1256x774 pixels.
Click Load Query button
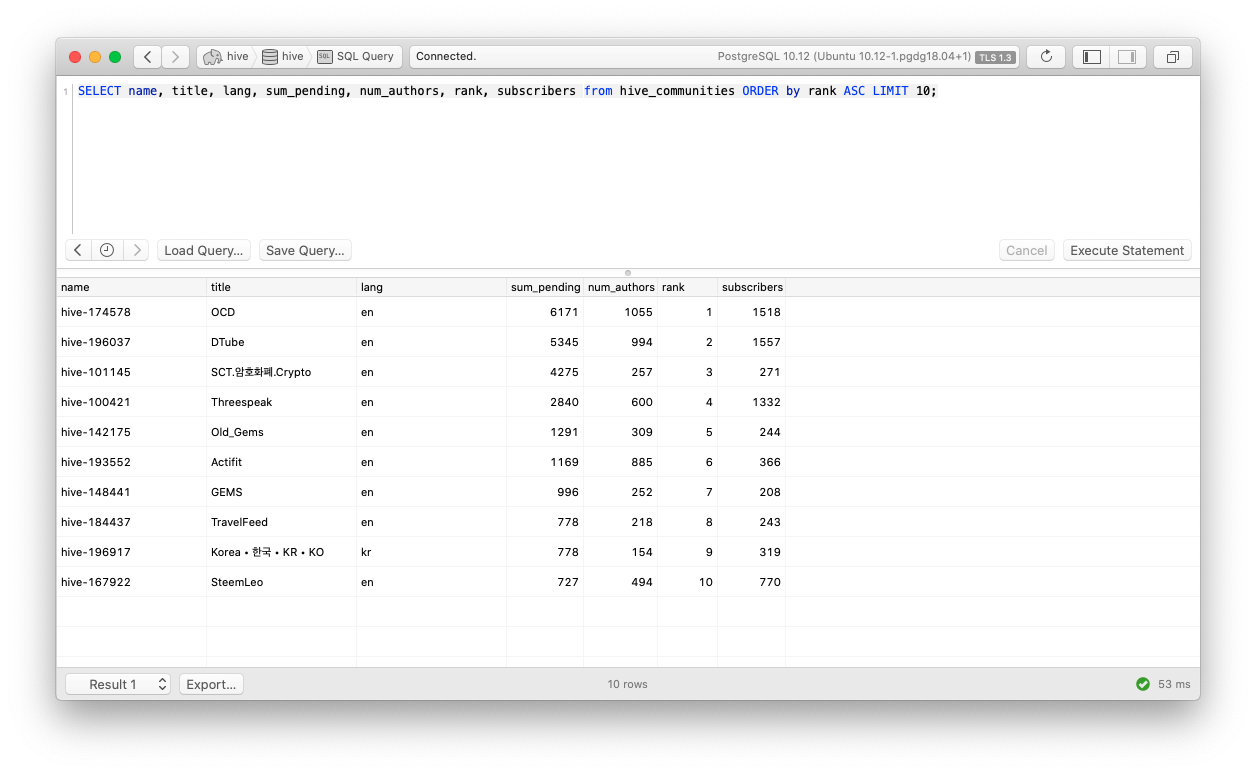(204, 250)
